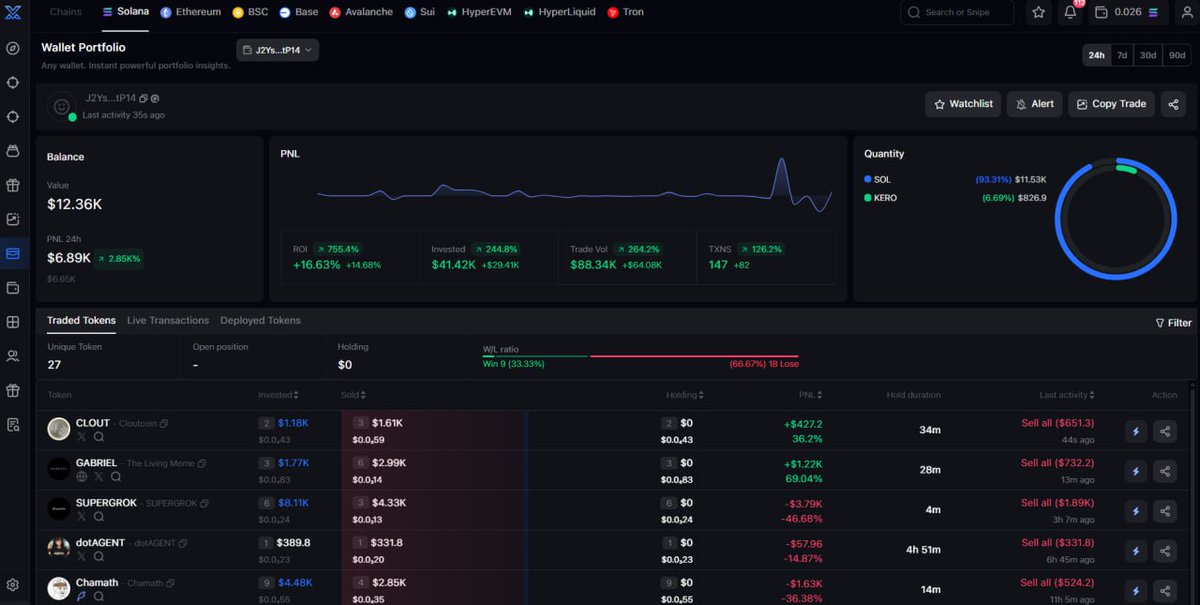
Task: Open the settings gear in left sidebar
Action: coord(13,585)
